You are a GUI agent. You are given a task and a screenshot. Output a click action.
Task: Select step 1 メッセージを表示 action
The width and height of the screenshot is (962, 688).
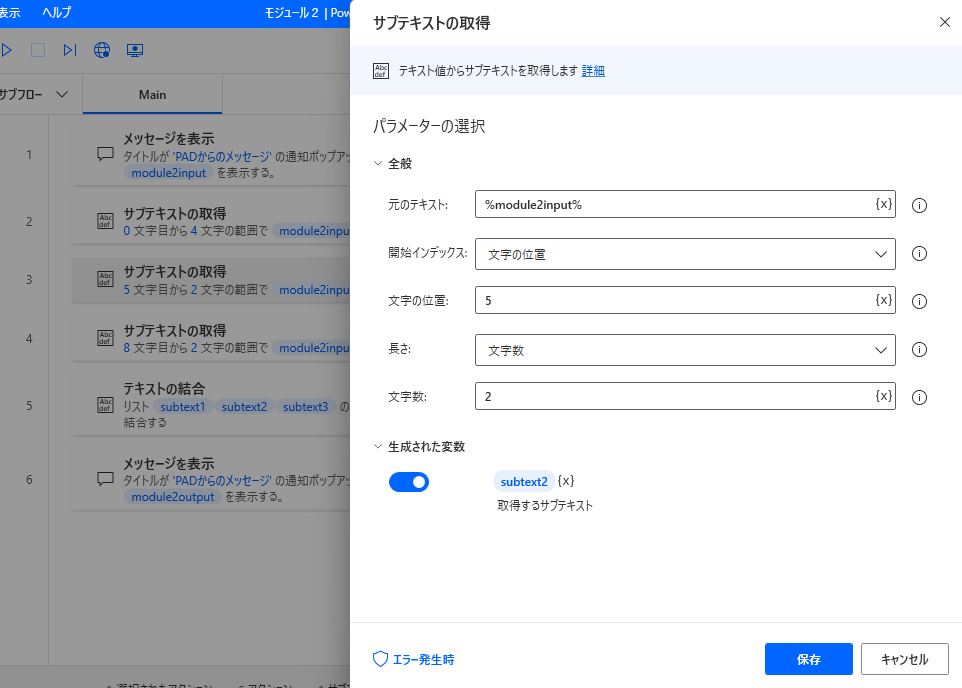click(x=211, y=155)
